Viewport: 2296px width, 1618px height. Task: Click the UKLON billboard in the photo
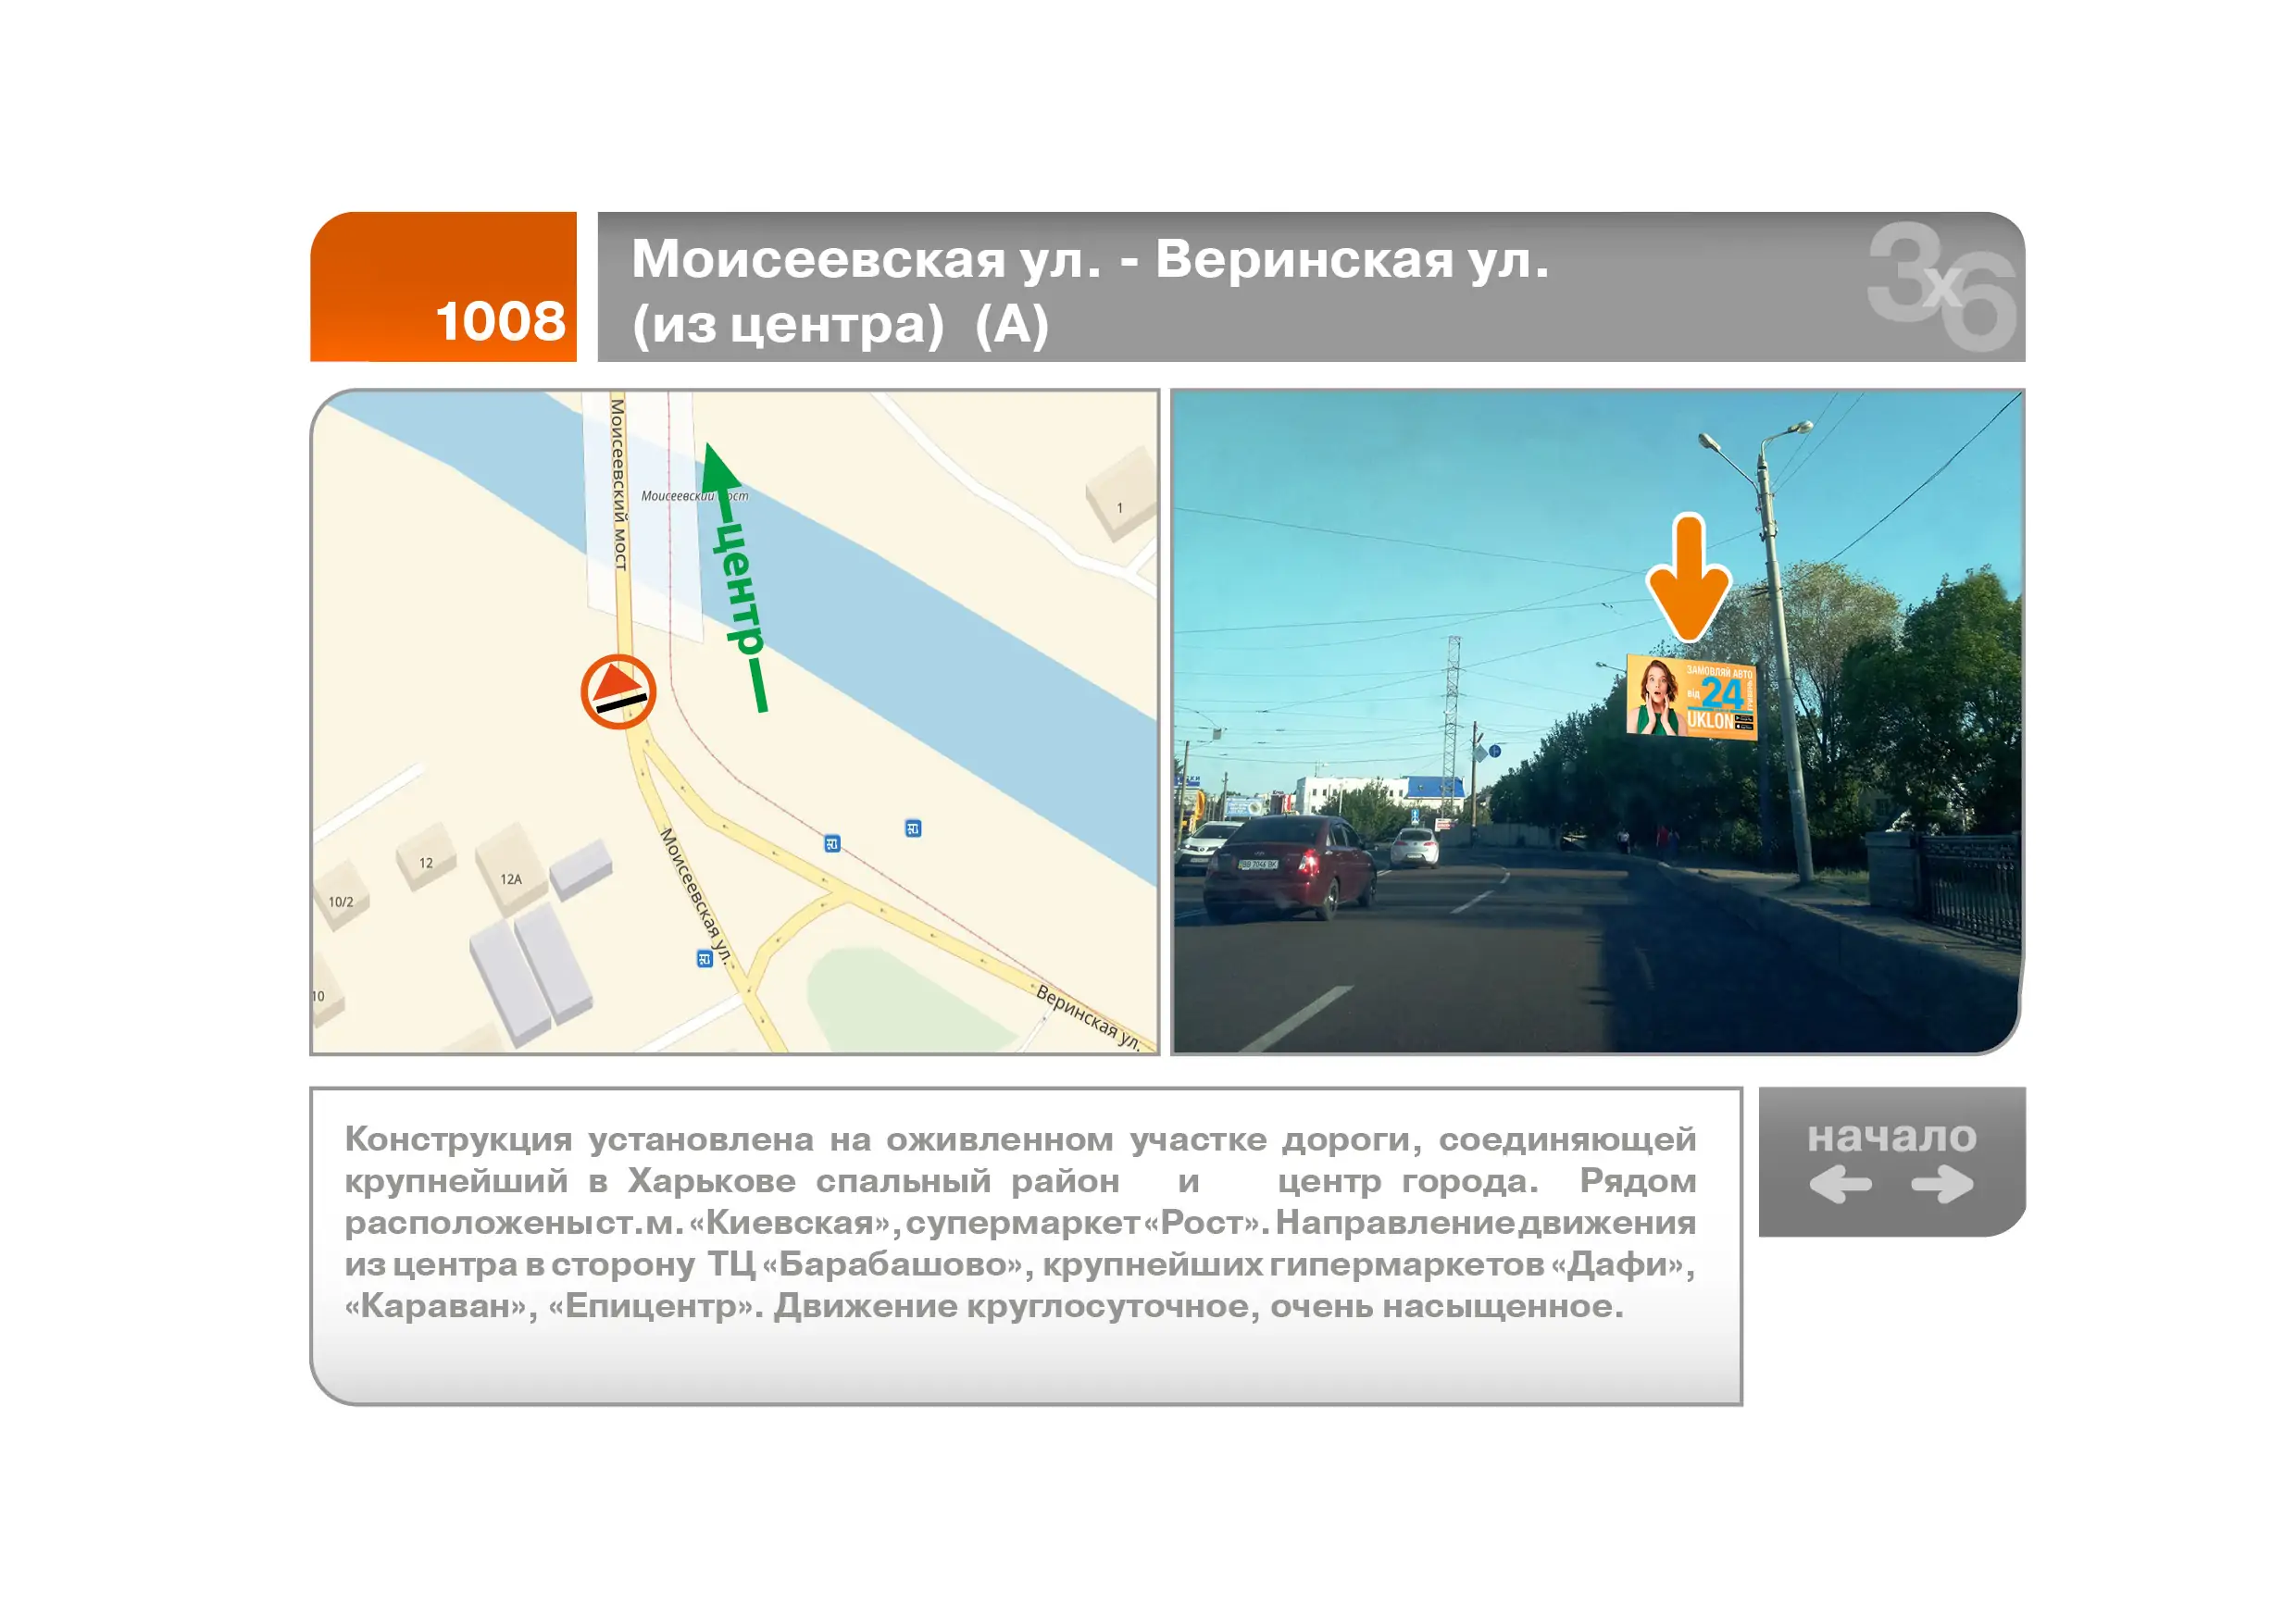[x=1691, y=697]
